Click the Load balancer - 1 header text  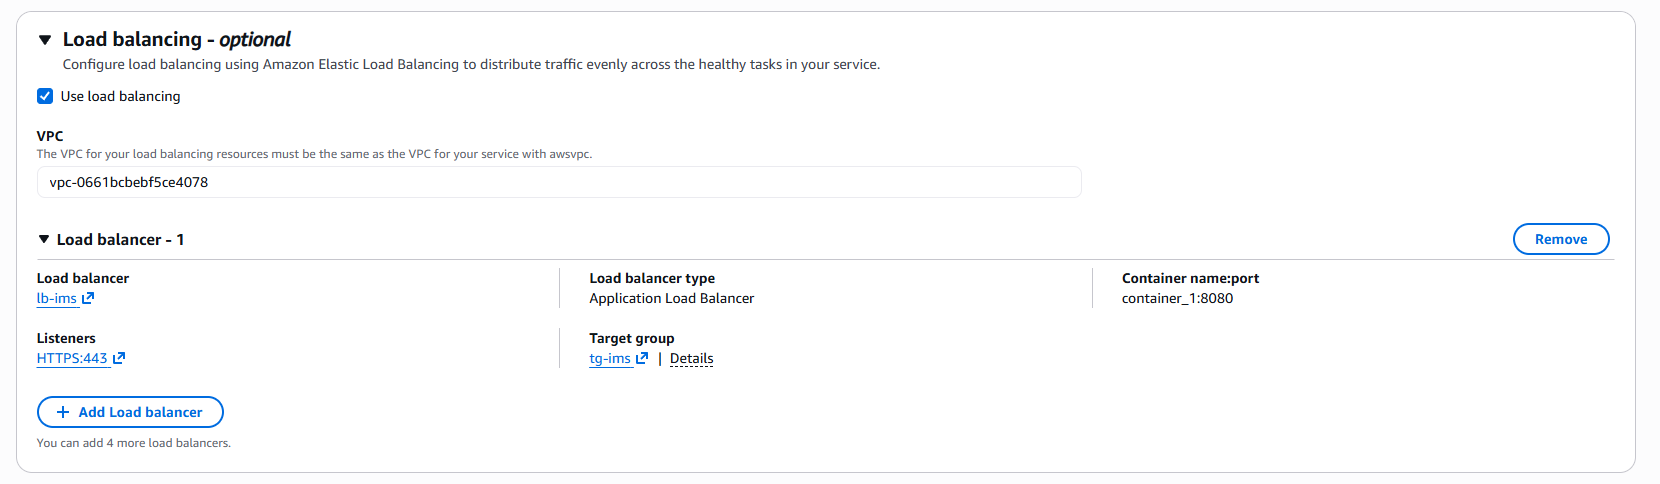coord(120,240)
